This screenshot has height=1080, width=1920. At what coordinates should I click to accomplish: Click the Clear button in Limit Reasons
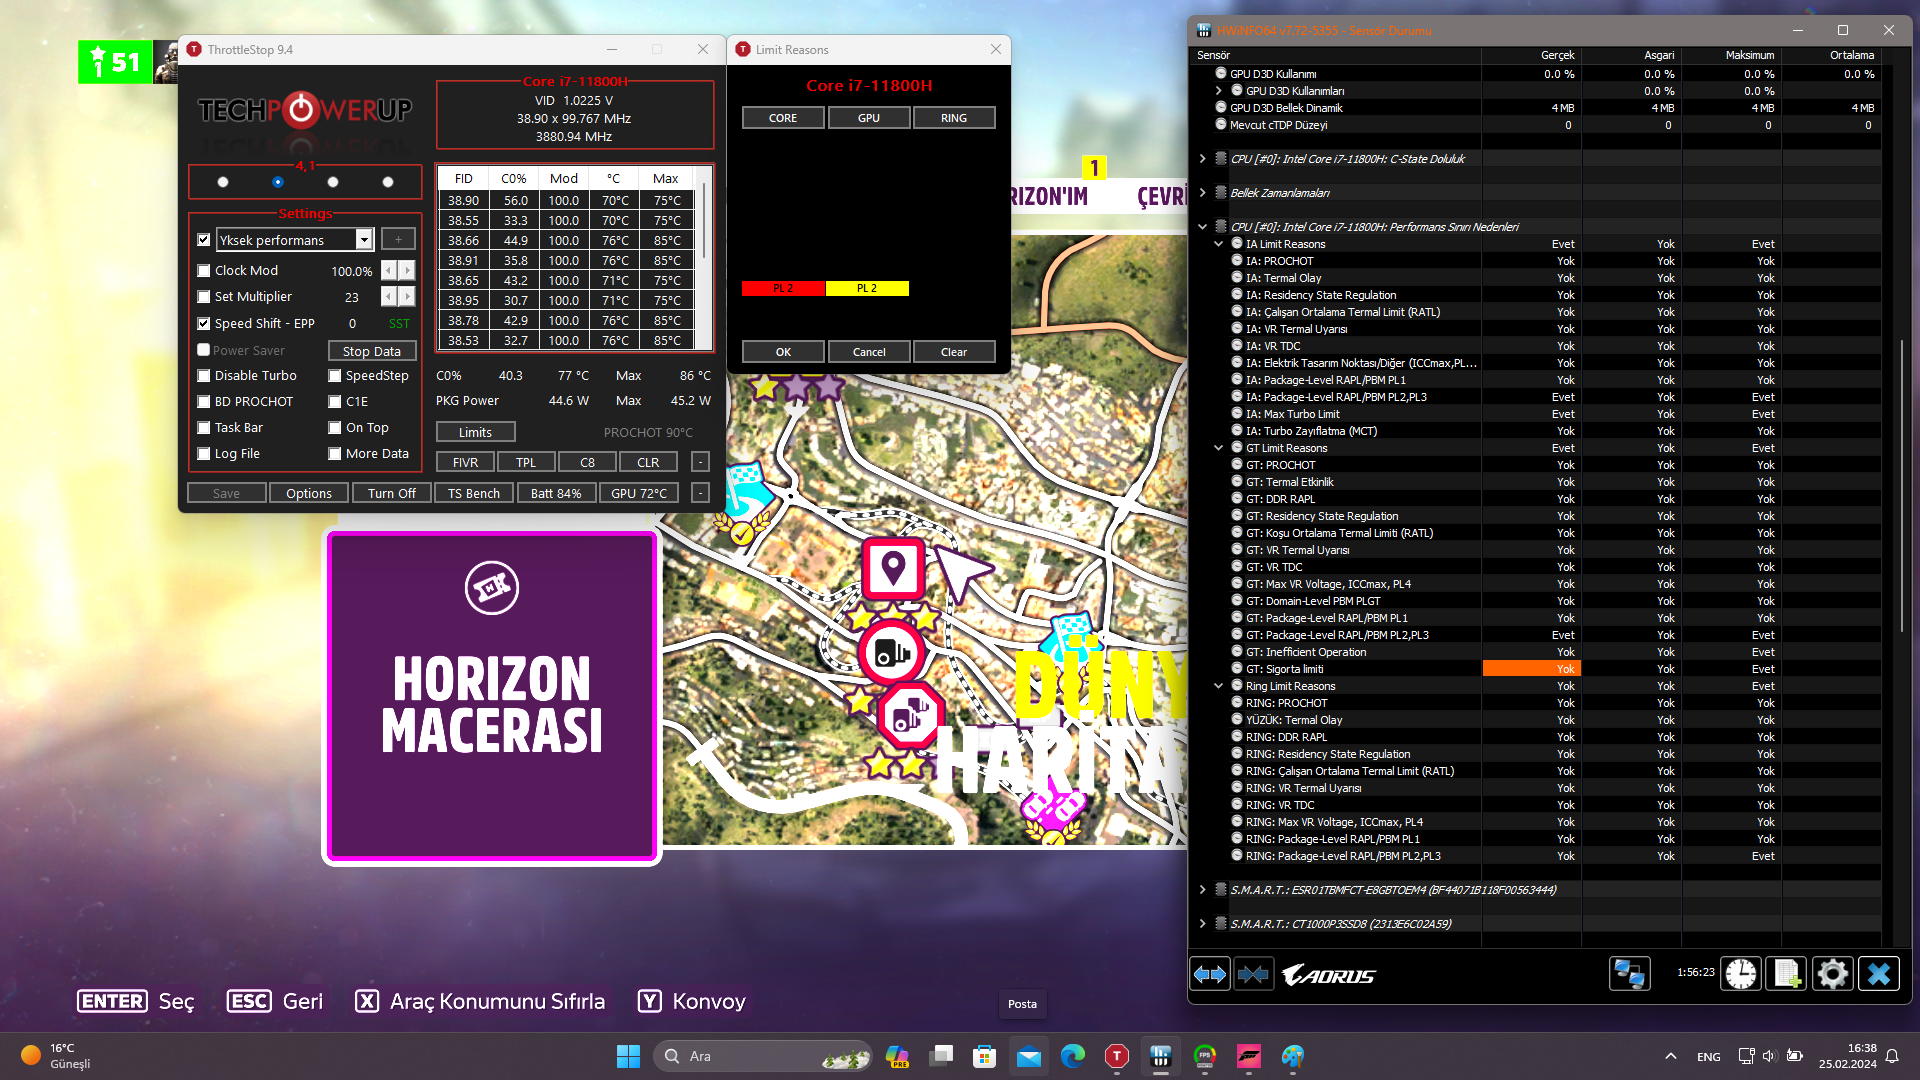(x=953, y=352)
